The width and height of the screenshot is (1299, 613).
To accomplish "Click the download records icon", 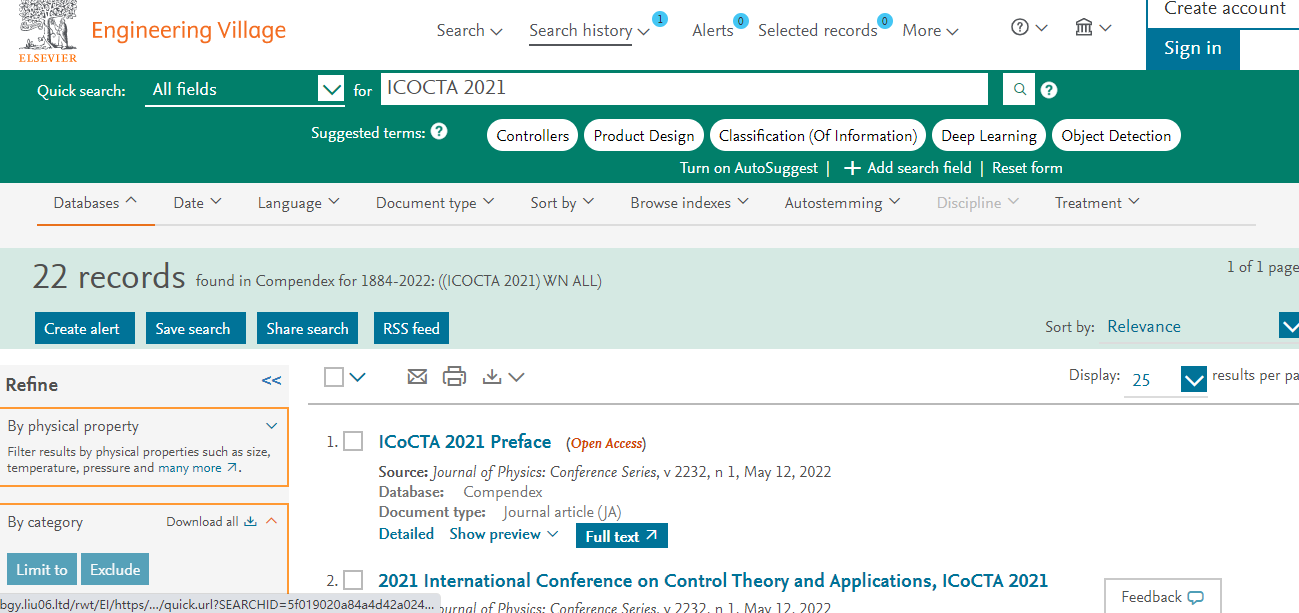I will [491, 376].
